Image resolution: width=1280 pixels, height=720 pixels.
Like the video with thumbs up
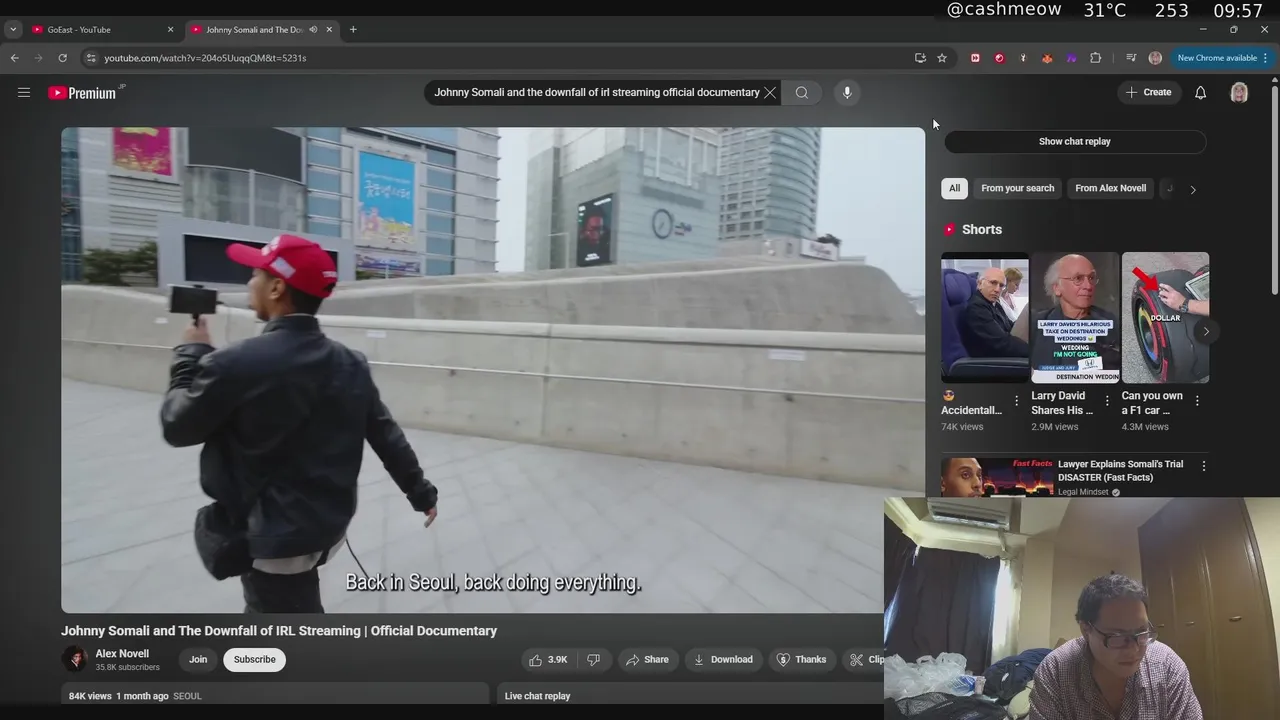(548, 660)
